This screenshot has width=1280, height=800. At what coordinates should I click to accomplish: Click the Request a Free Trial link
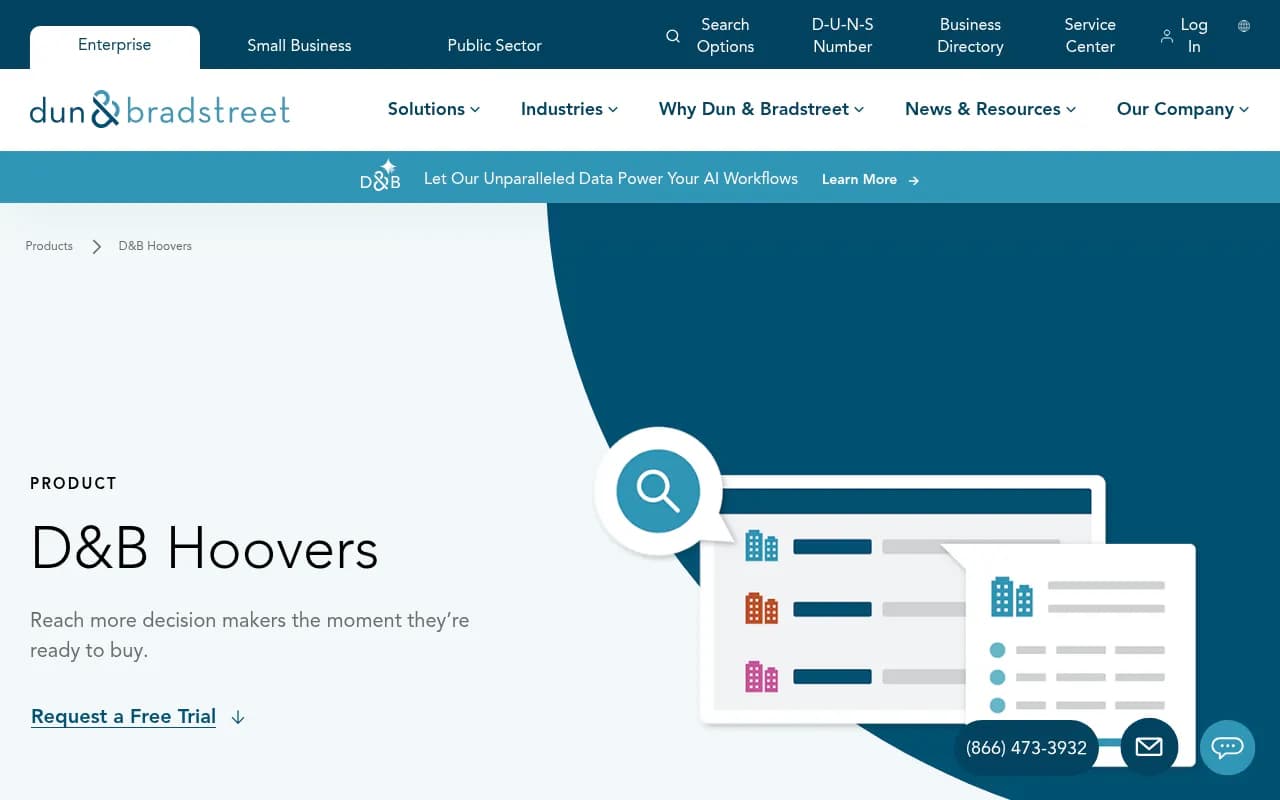pyautogui.click(x=123, y=716)
